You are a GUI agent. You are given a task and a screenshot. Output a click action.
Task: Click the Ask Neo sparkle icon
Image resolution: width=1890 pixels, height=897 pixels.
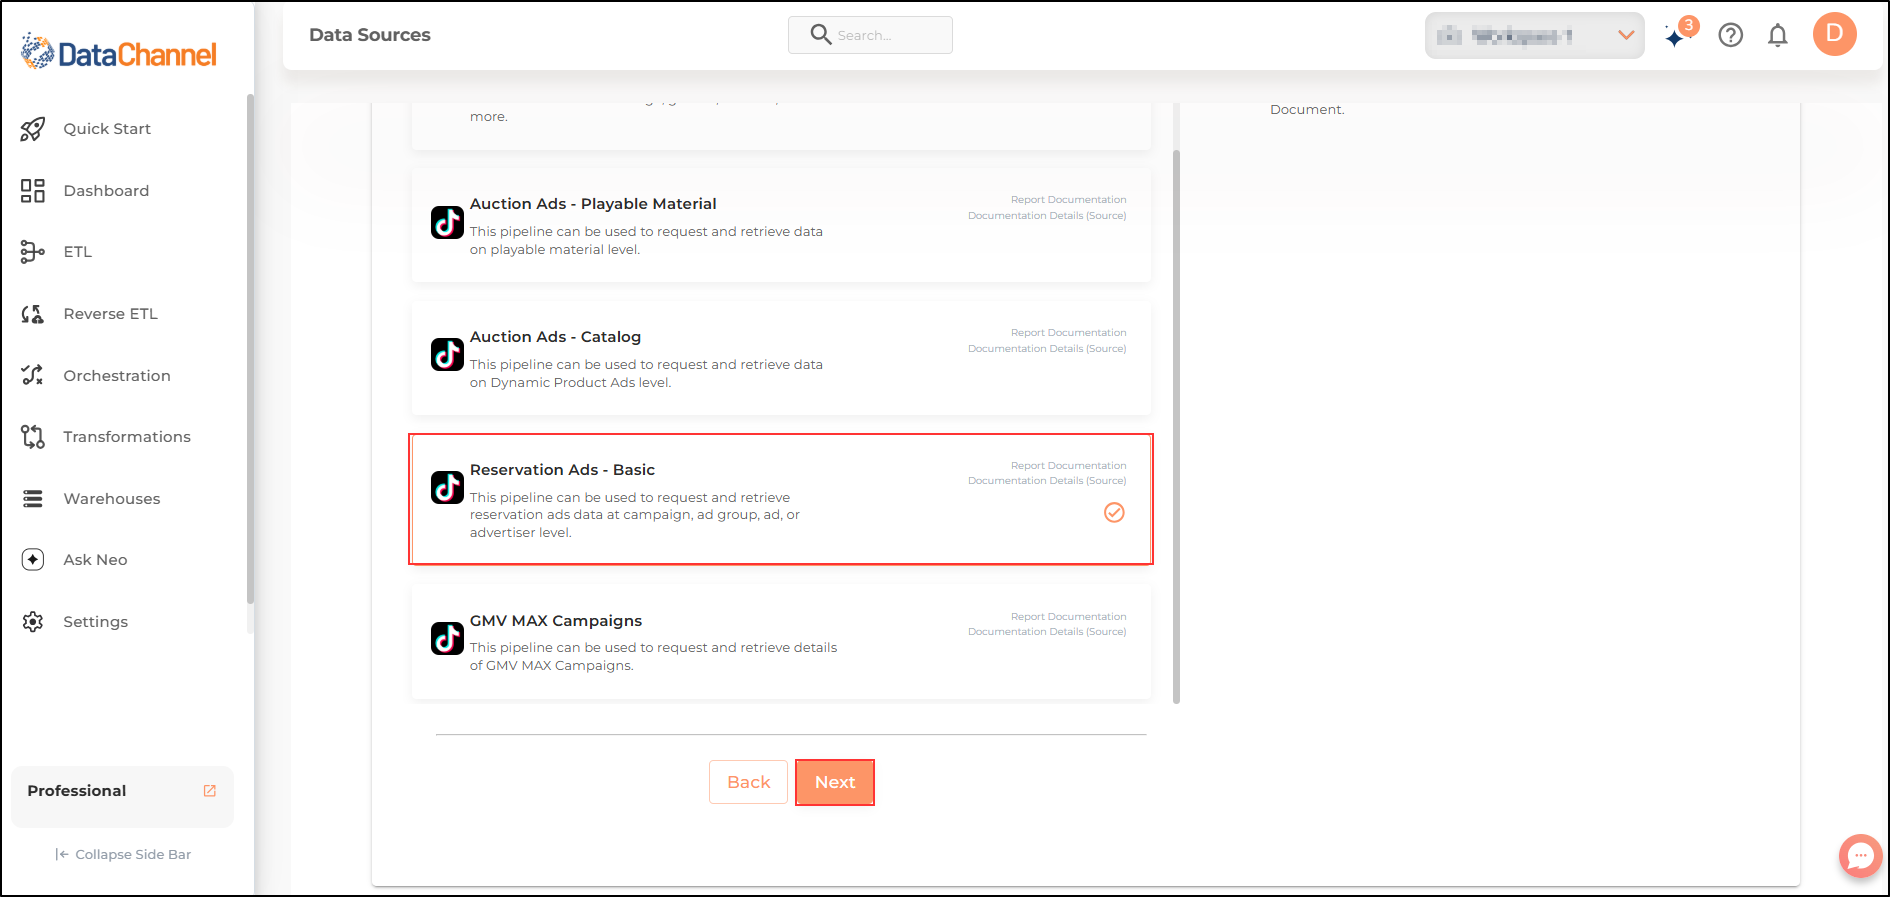(33, 560)
